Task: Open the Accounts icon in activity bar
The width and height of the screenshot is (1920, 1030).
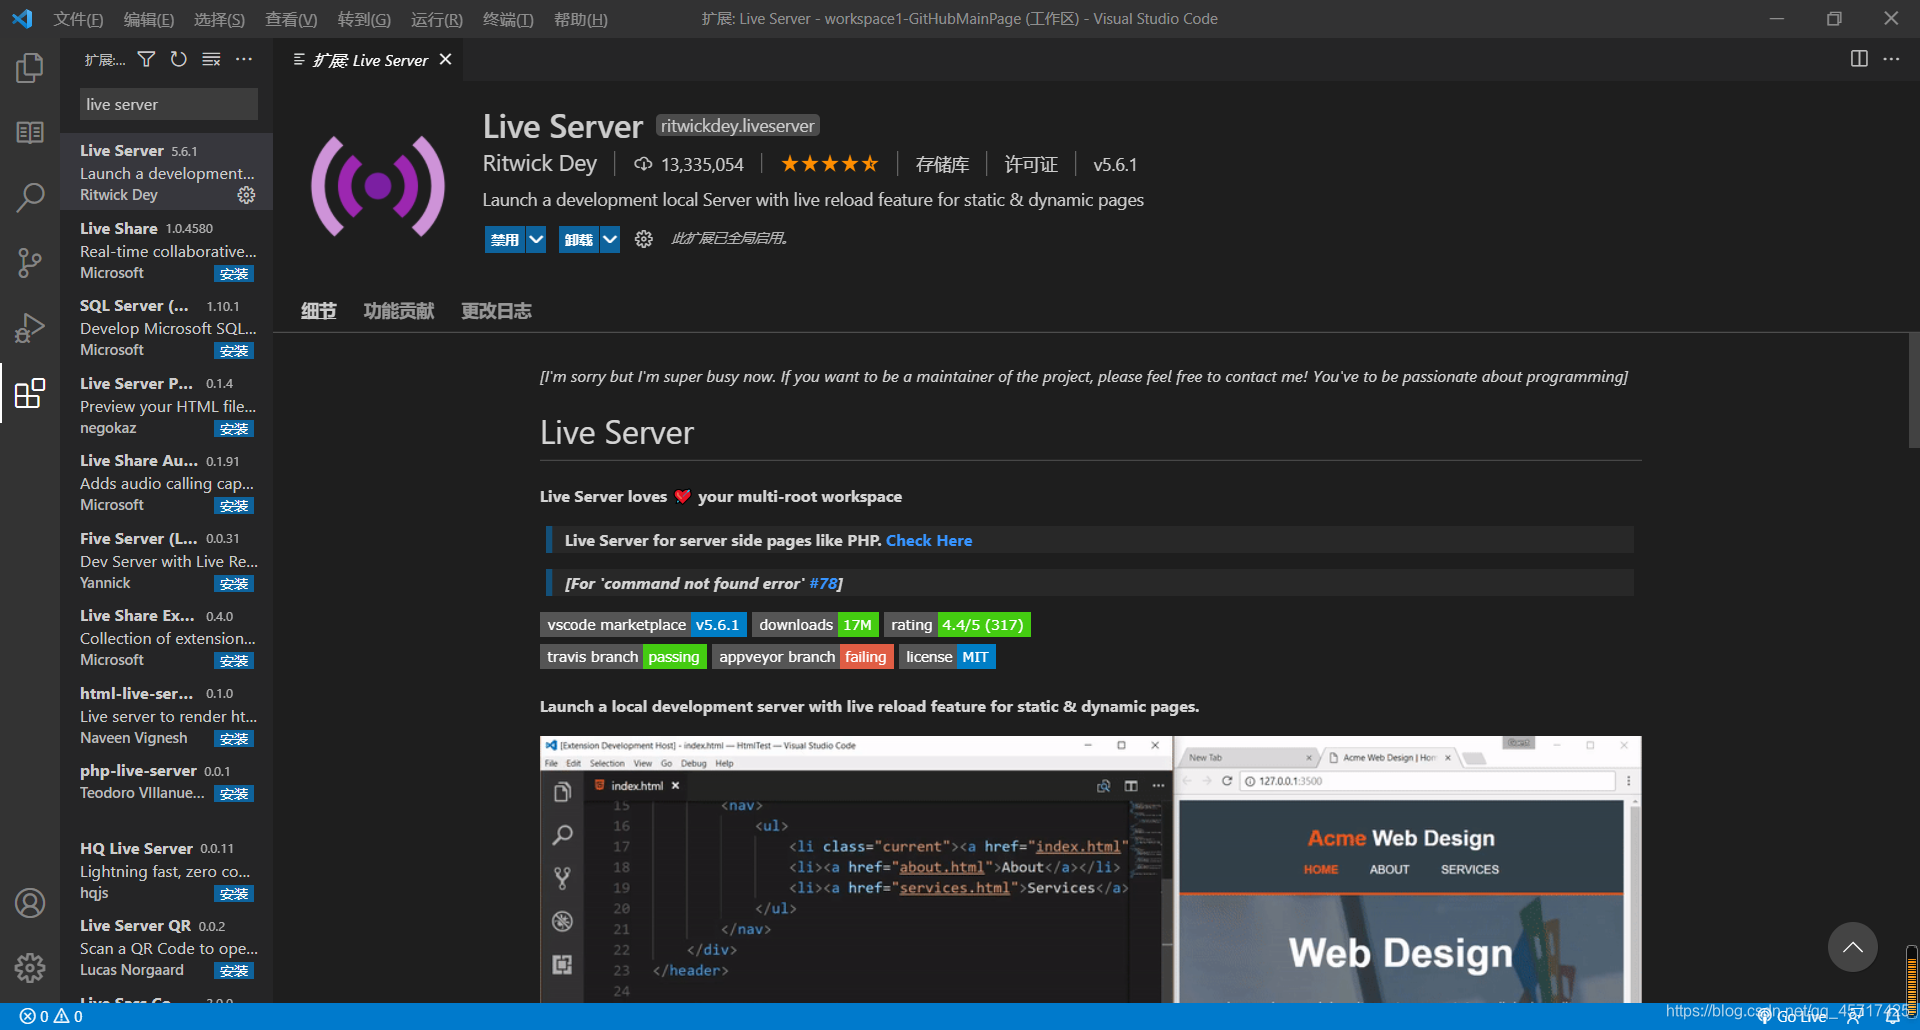Action: coord(30,903)
